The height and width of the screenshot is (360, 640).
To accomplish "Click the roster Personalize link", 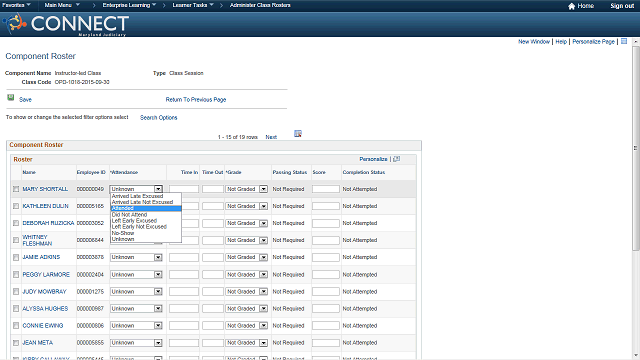I will [x=373, y=159].
